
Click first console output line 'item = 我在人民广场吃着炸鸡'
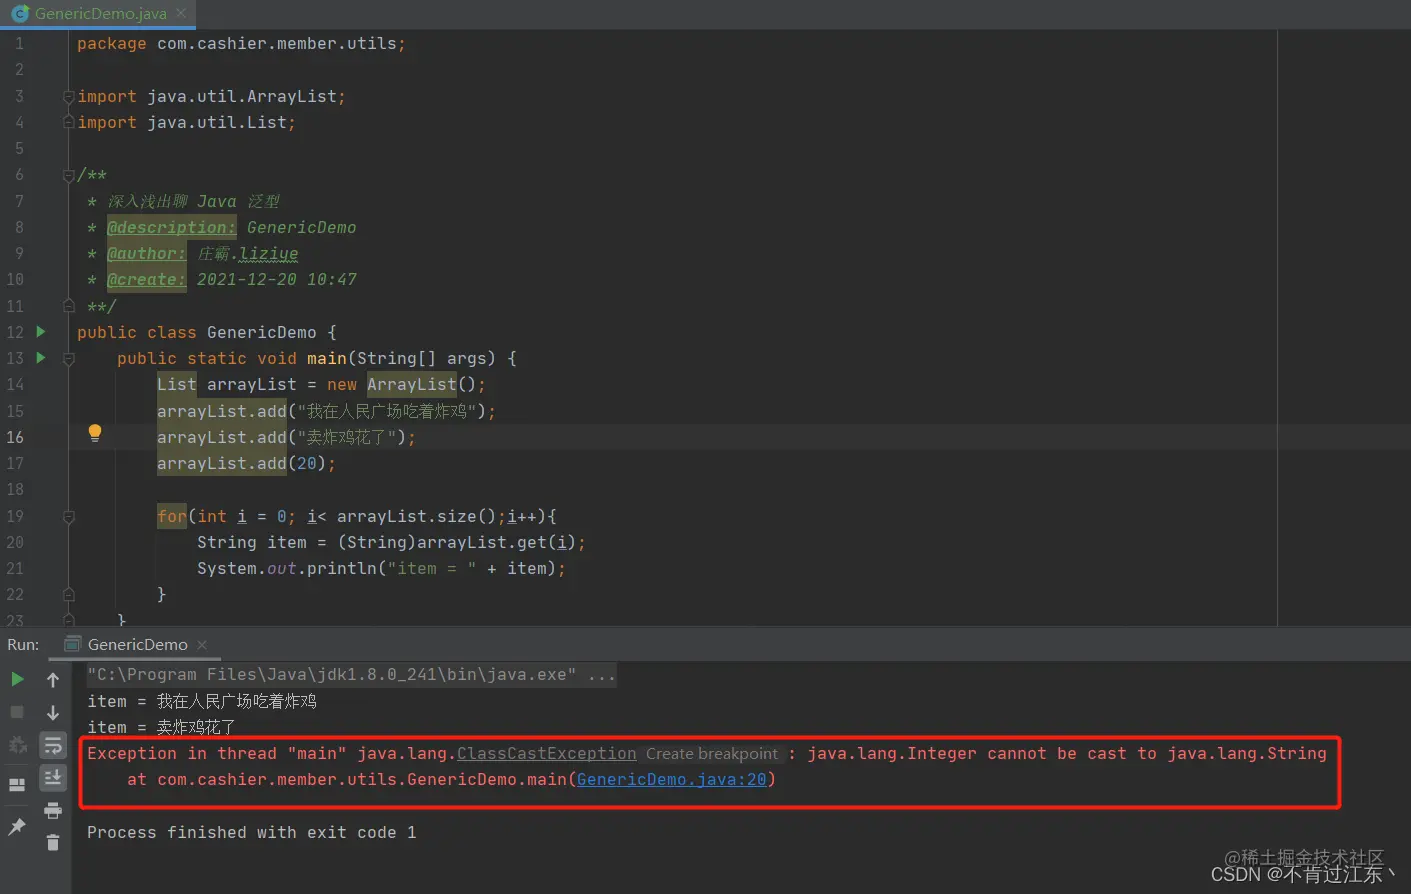click(201, 701)
